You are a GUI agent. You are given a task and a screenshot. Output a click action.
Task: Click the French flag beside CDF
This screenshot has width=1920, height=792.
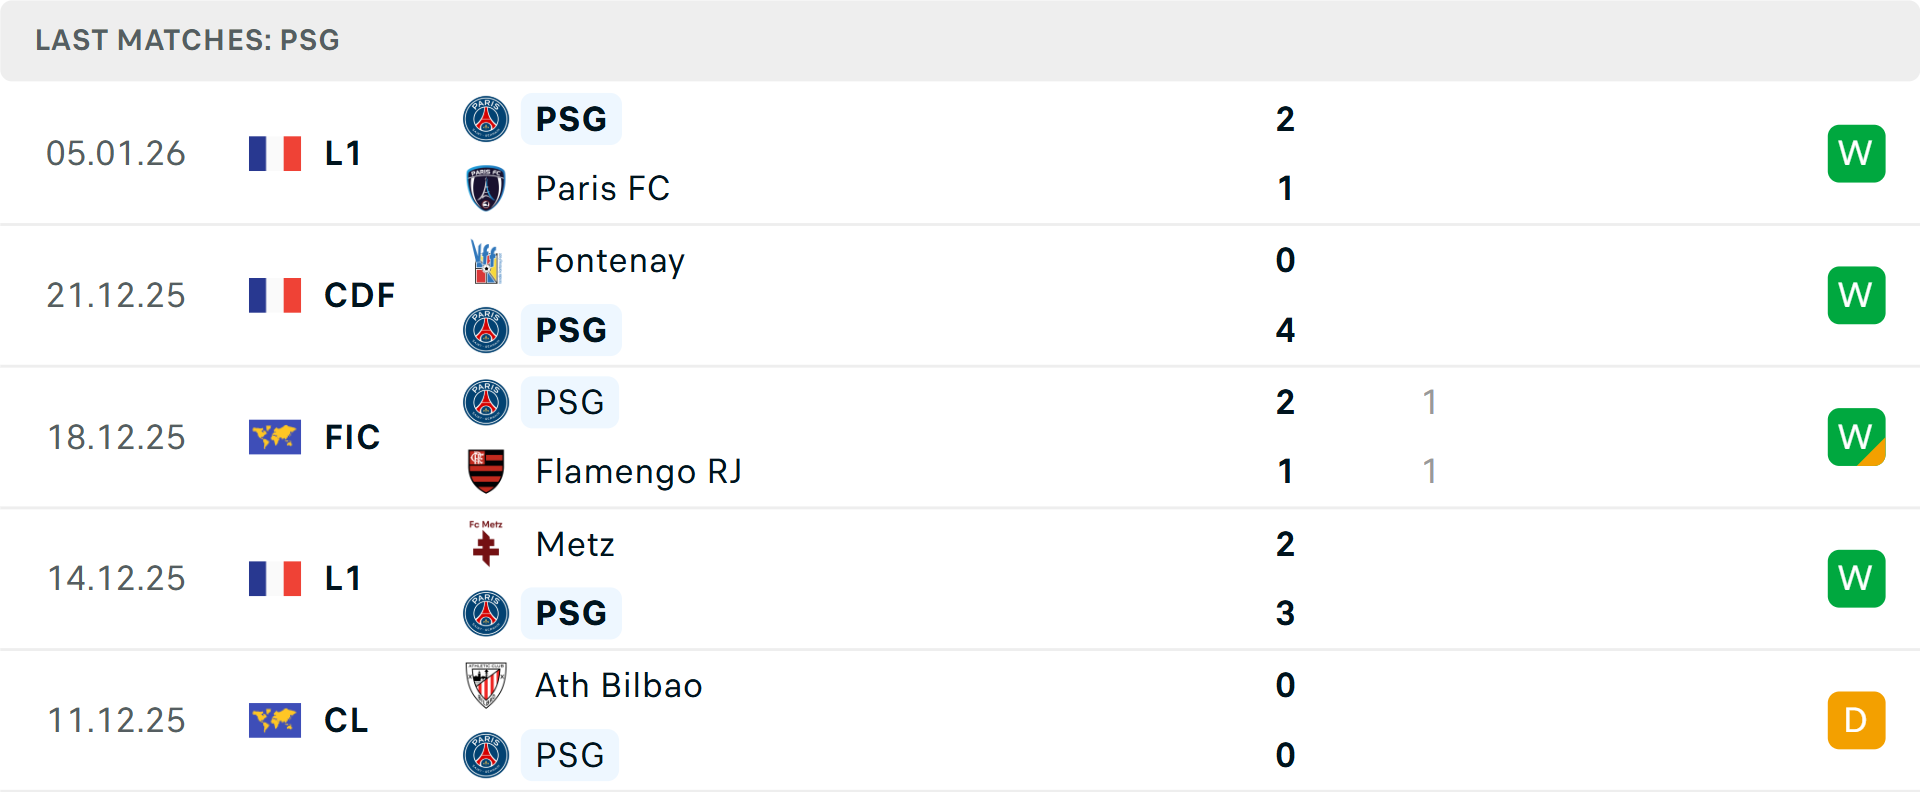[275, 295]
